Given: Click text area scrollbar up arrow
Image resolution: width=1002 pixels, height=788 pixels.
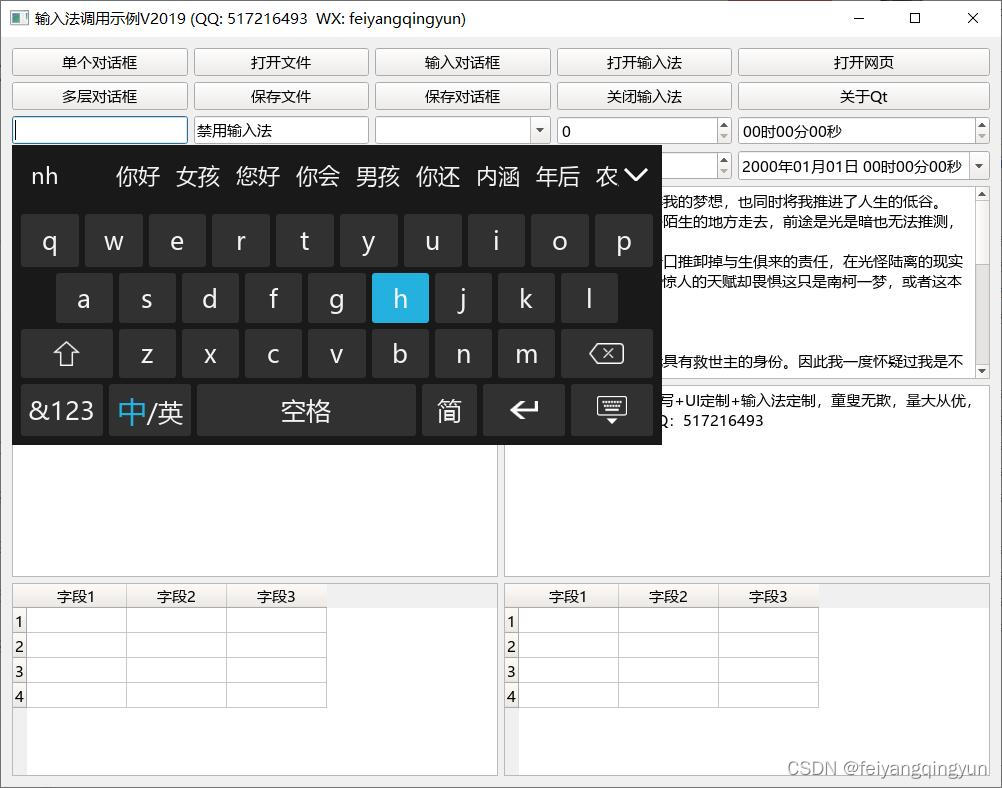Looking at the screenshot, I should pos(982,193).
